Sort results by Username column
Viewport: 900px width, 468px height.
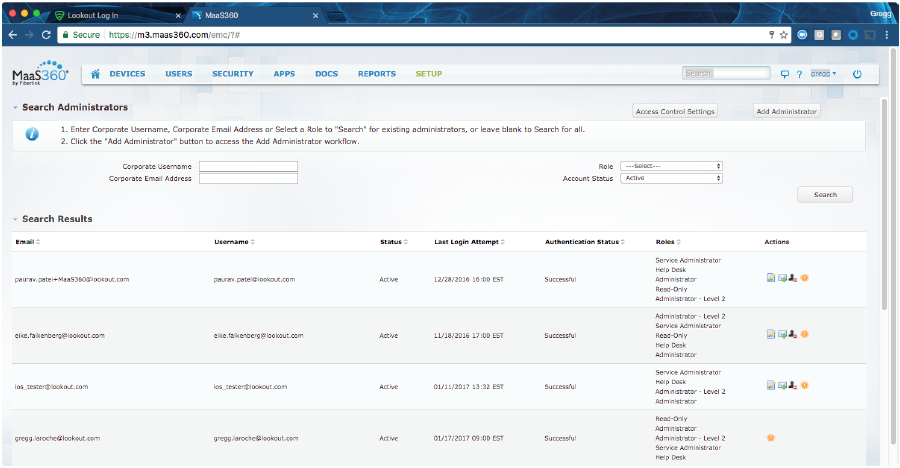pos(234,242)
